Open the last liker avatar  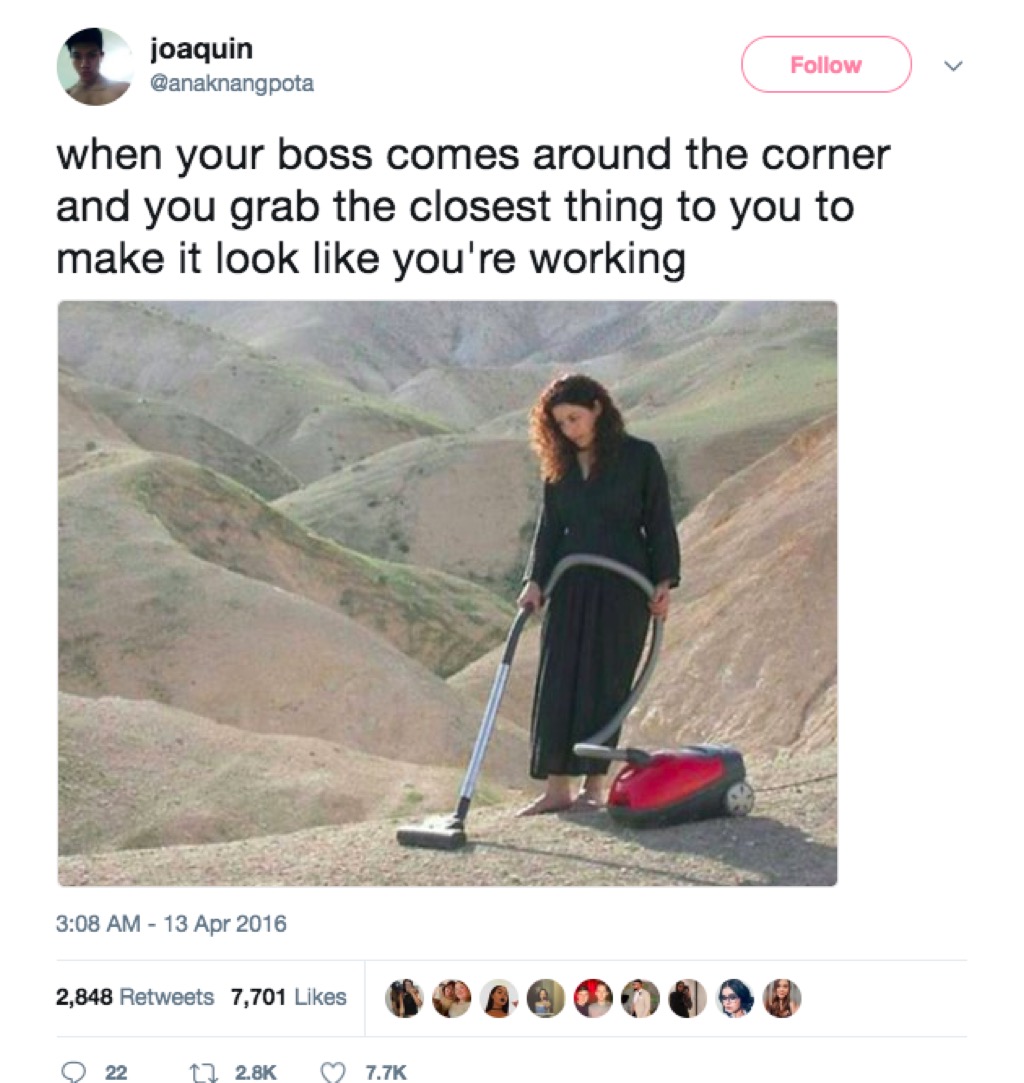pos(782,998)
